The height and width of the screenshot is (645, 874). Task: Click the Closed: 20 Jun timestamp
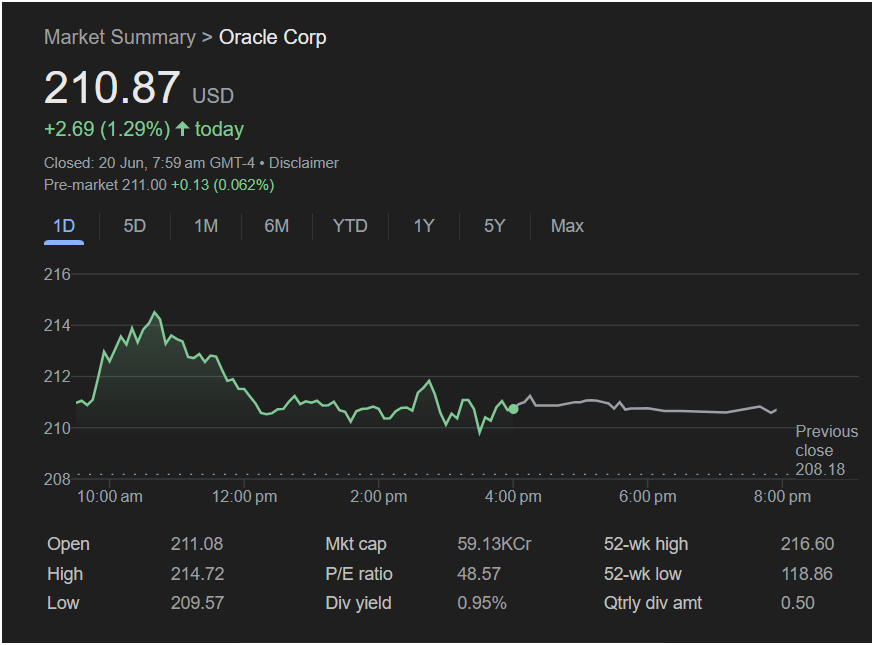(149, 163)
